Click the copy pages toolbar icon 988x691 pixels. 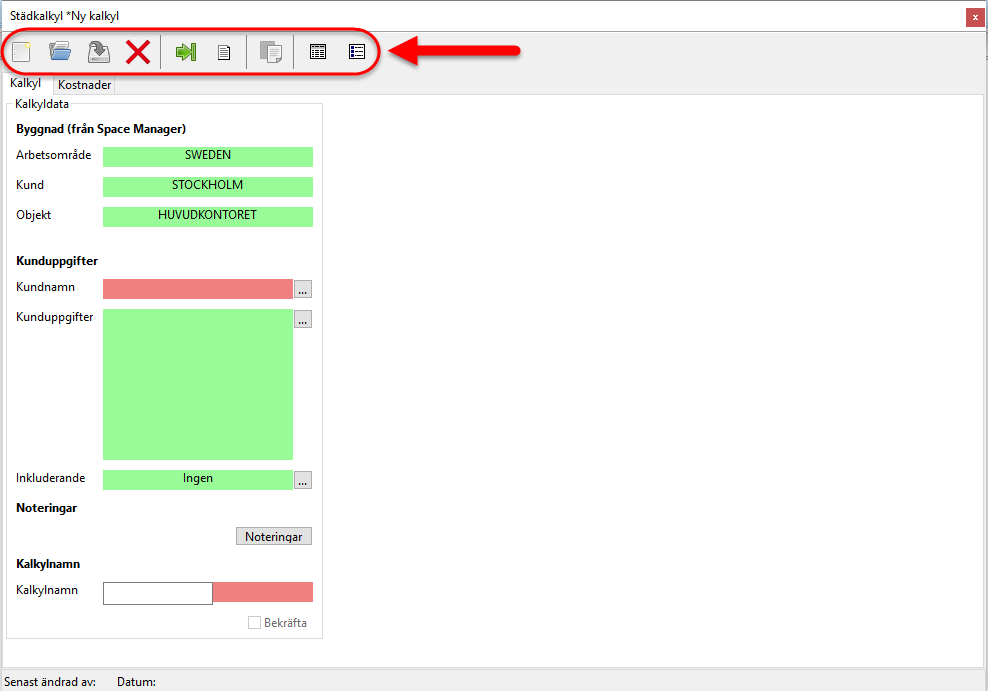click(271, 52)
